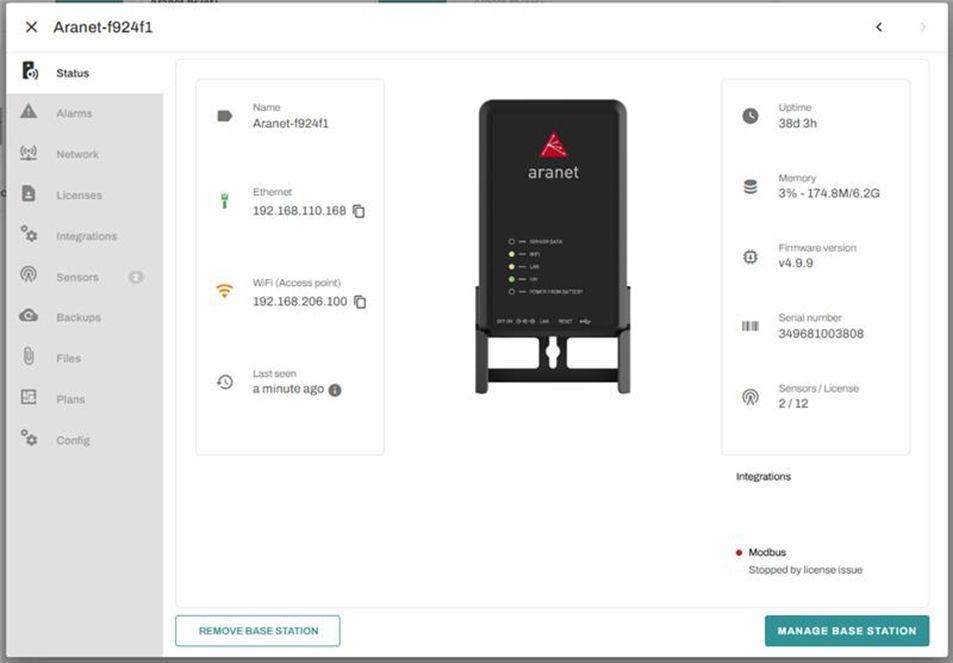Close the Aranet-f924f1 panel
Image resolution: width=953 pixels, height=663 pixels.
point(31,27)
